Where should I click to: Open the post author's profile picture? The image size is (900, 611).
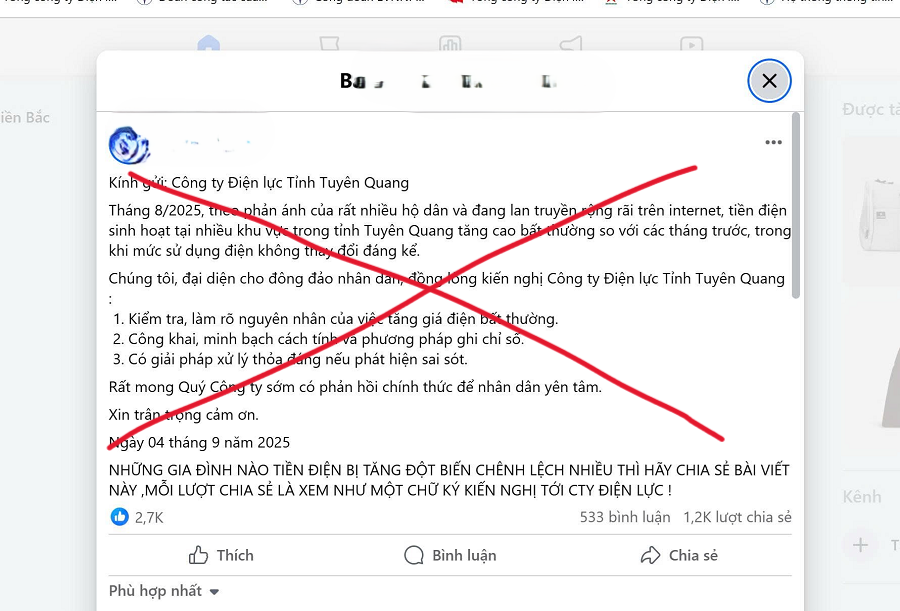click(129, 145)
